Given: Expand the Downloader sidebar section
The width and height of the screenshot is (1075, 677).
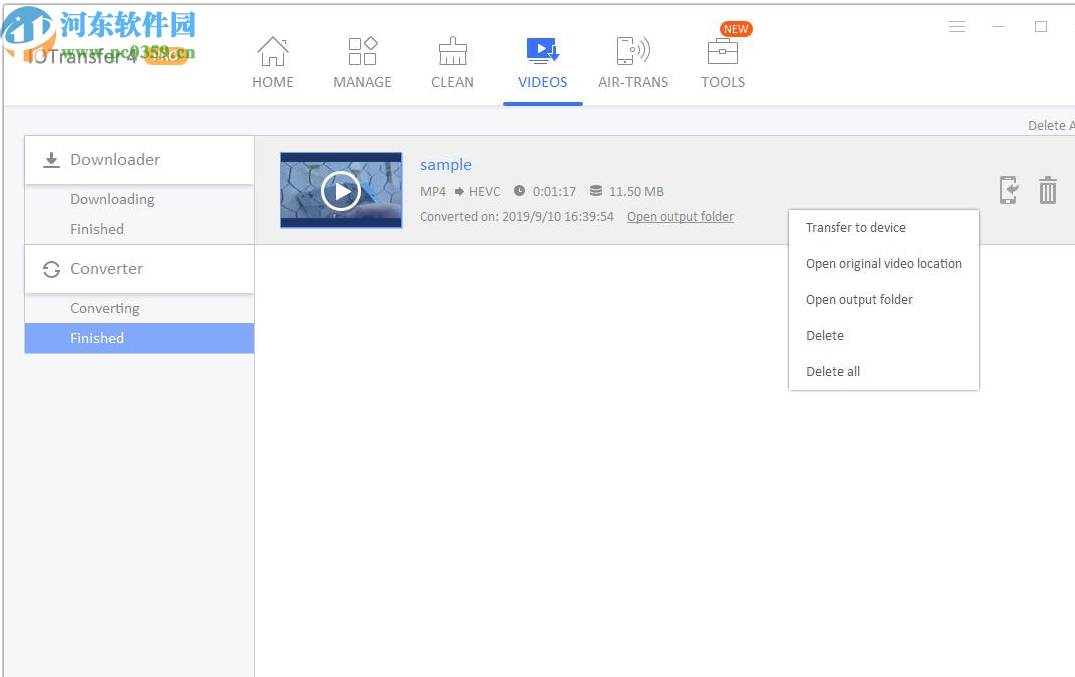Looking at the screenshot, I should pyautogui.click(x=115, y=159).
